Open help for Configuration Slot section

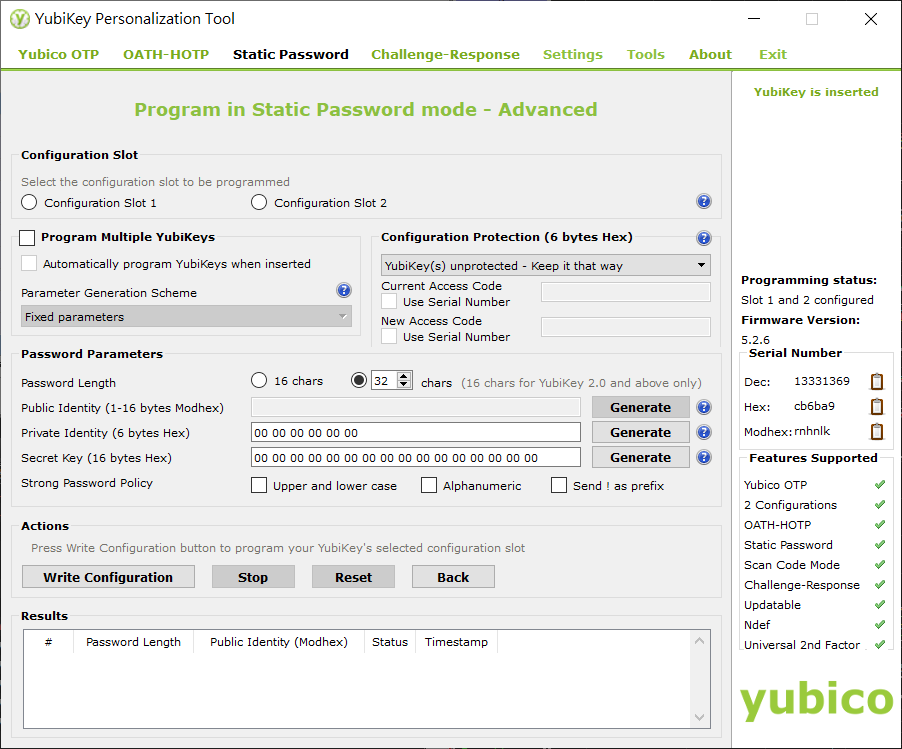[704, 201]
